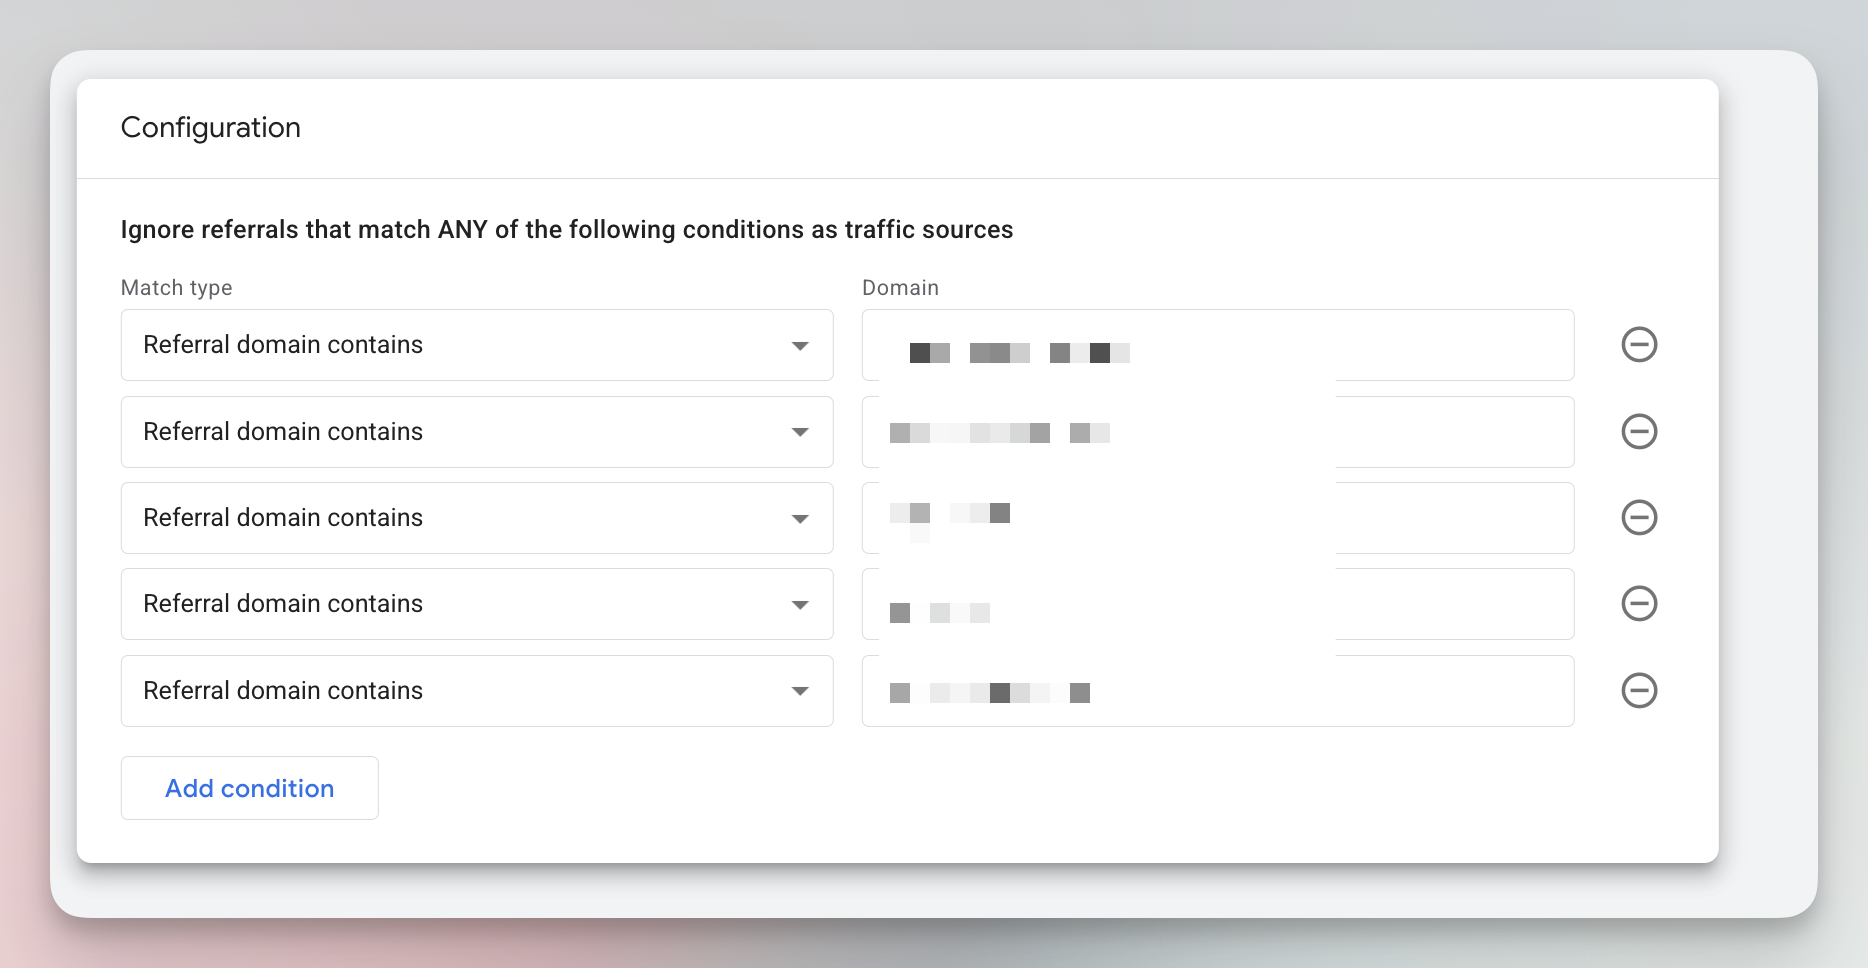Remove the second referral condition row
This screenshot has width=1868, height=968.
pos(1639,432)
